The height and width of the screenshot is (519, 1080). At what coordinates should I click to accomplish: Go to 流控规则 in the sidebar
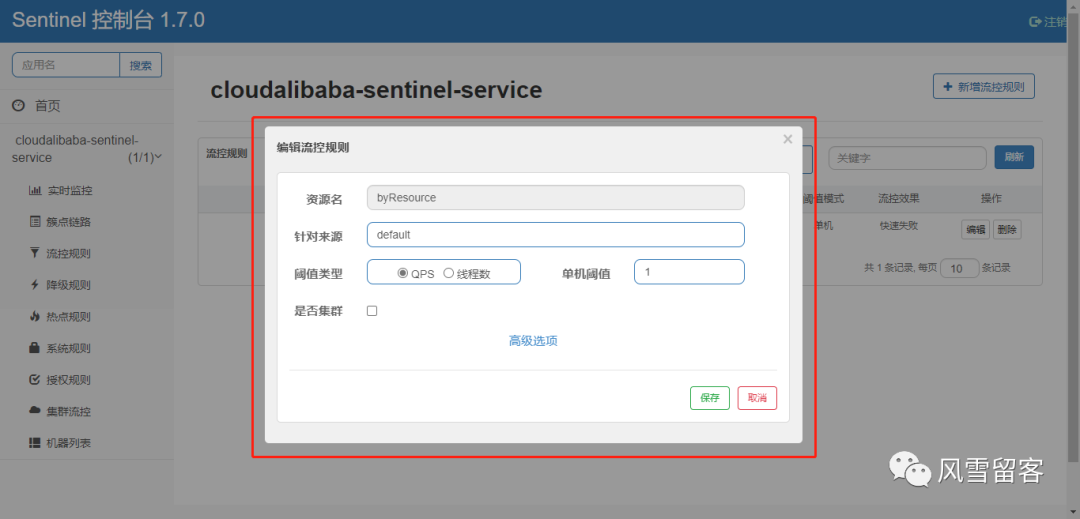coord(68,254)
